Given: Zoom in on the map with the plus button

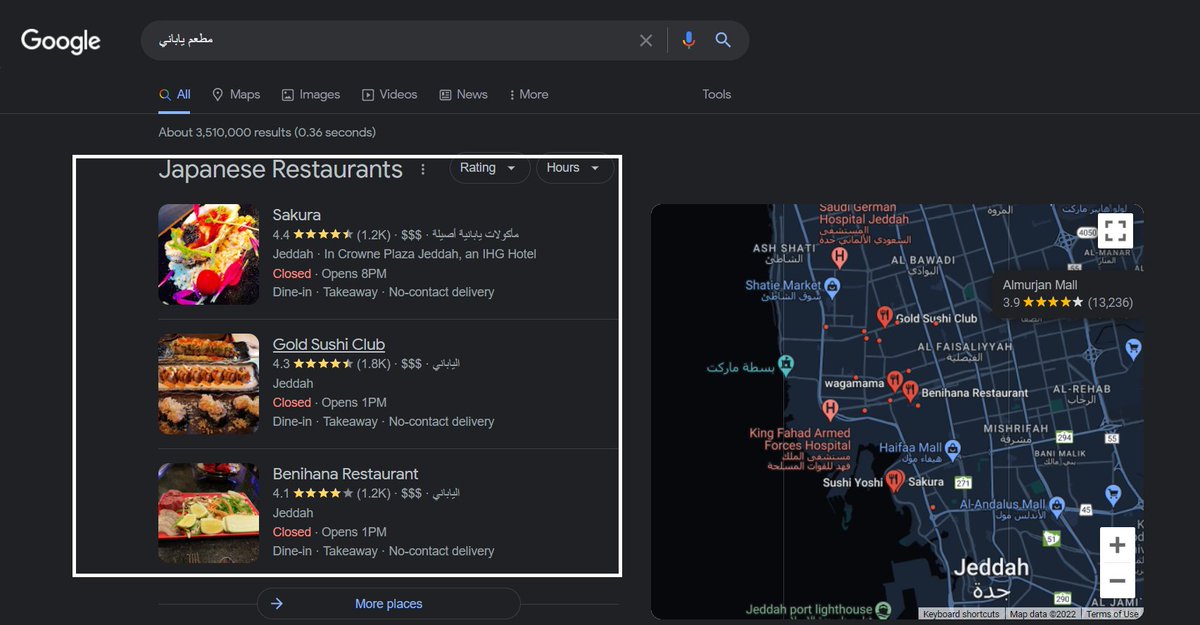Looking at the screenshot, I should (x=1117, y=545).
